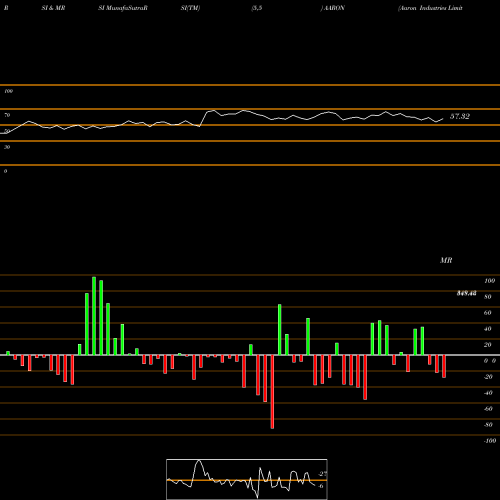500x500 pixels.
Task: Click the RSI axis label 30
Action: [x=7, y=147]
